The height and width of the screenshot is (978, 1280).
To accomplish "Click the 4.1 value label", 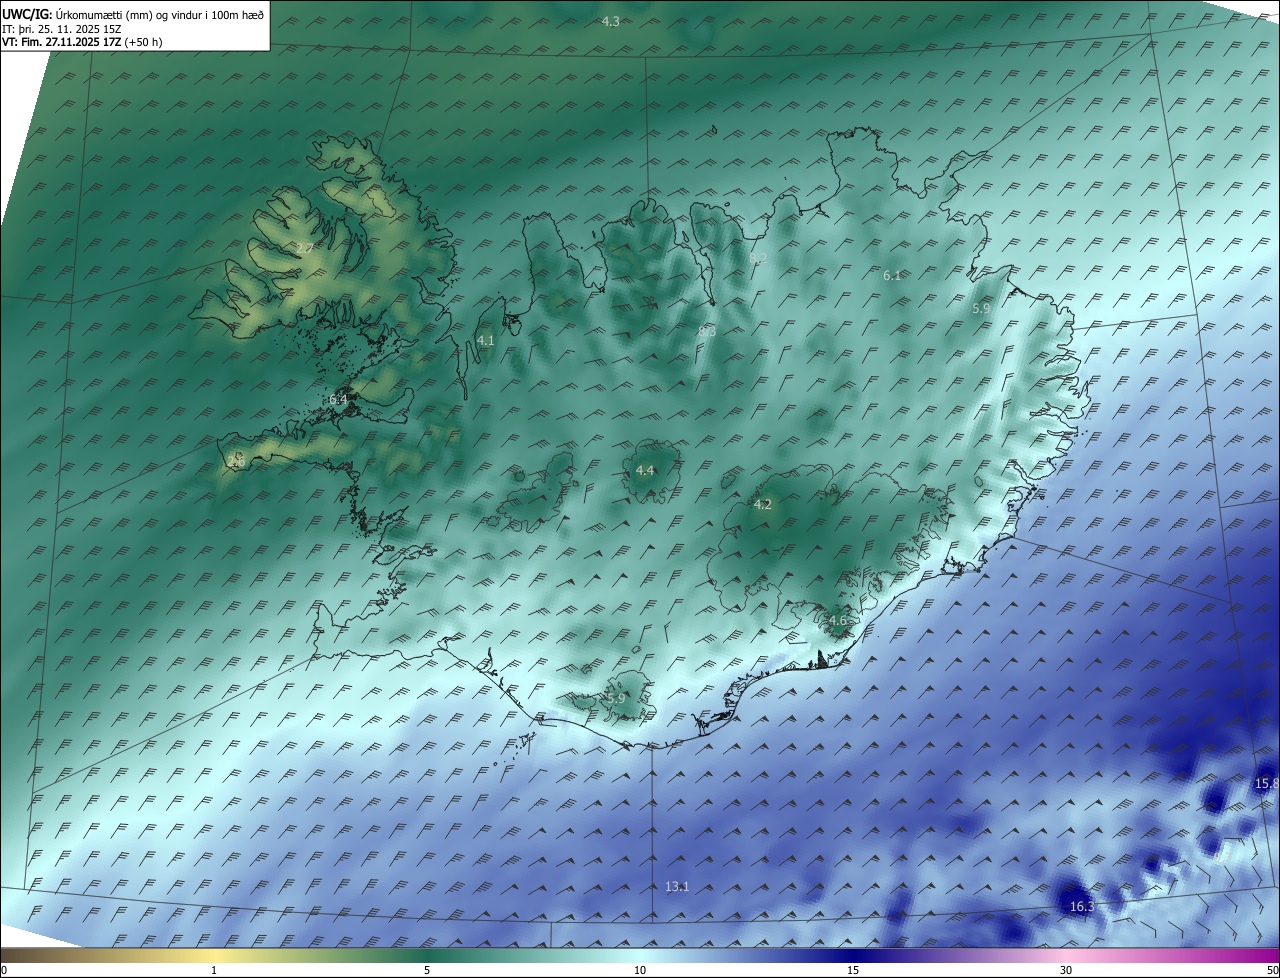I will click(485, 340).
